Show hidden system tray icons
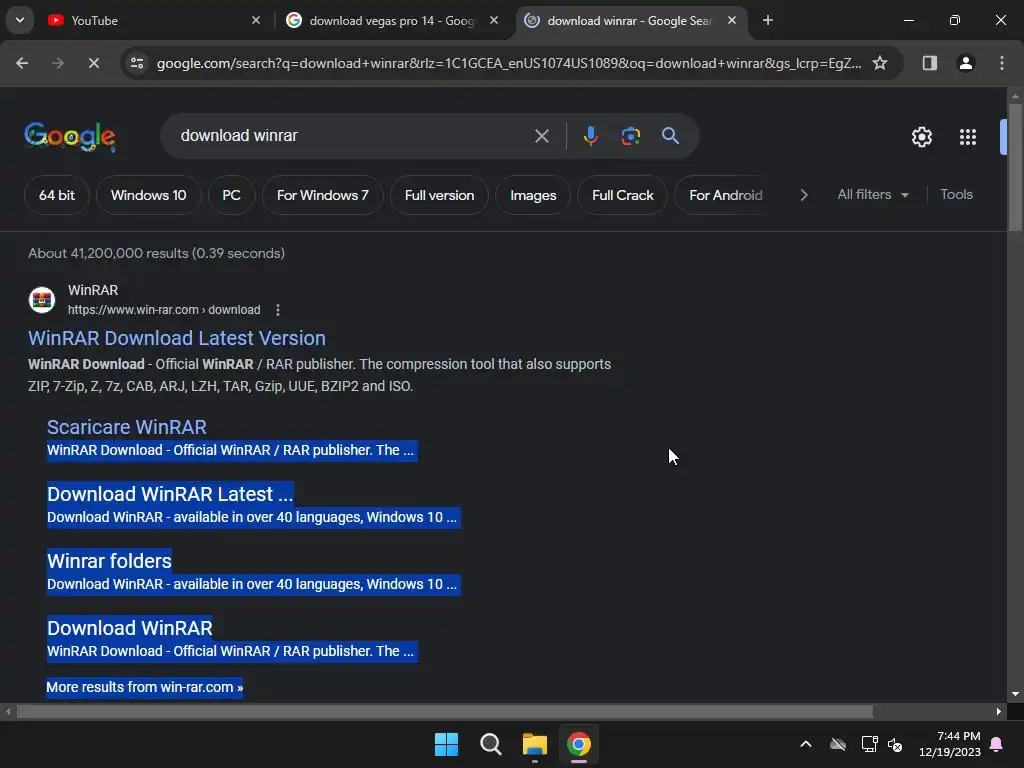Screen dimensions: 1024x768 pyautogui.click(x=806, y=744)
